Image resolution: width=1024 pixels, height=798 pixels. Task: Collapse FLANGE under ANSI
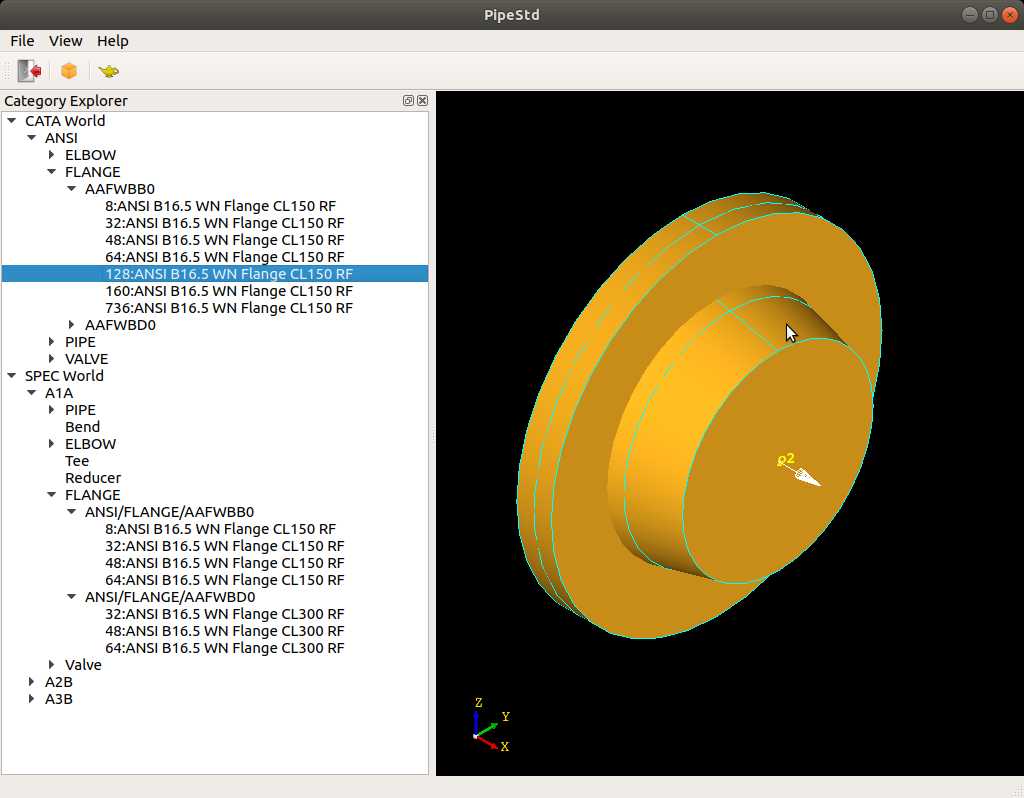pyautogui.click(x=52, y=171)
